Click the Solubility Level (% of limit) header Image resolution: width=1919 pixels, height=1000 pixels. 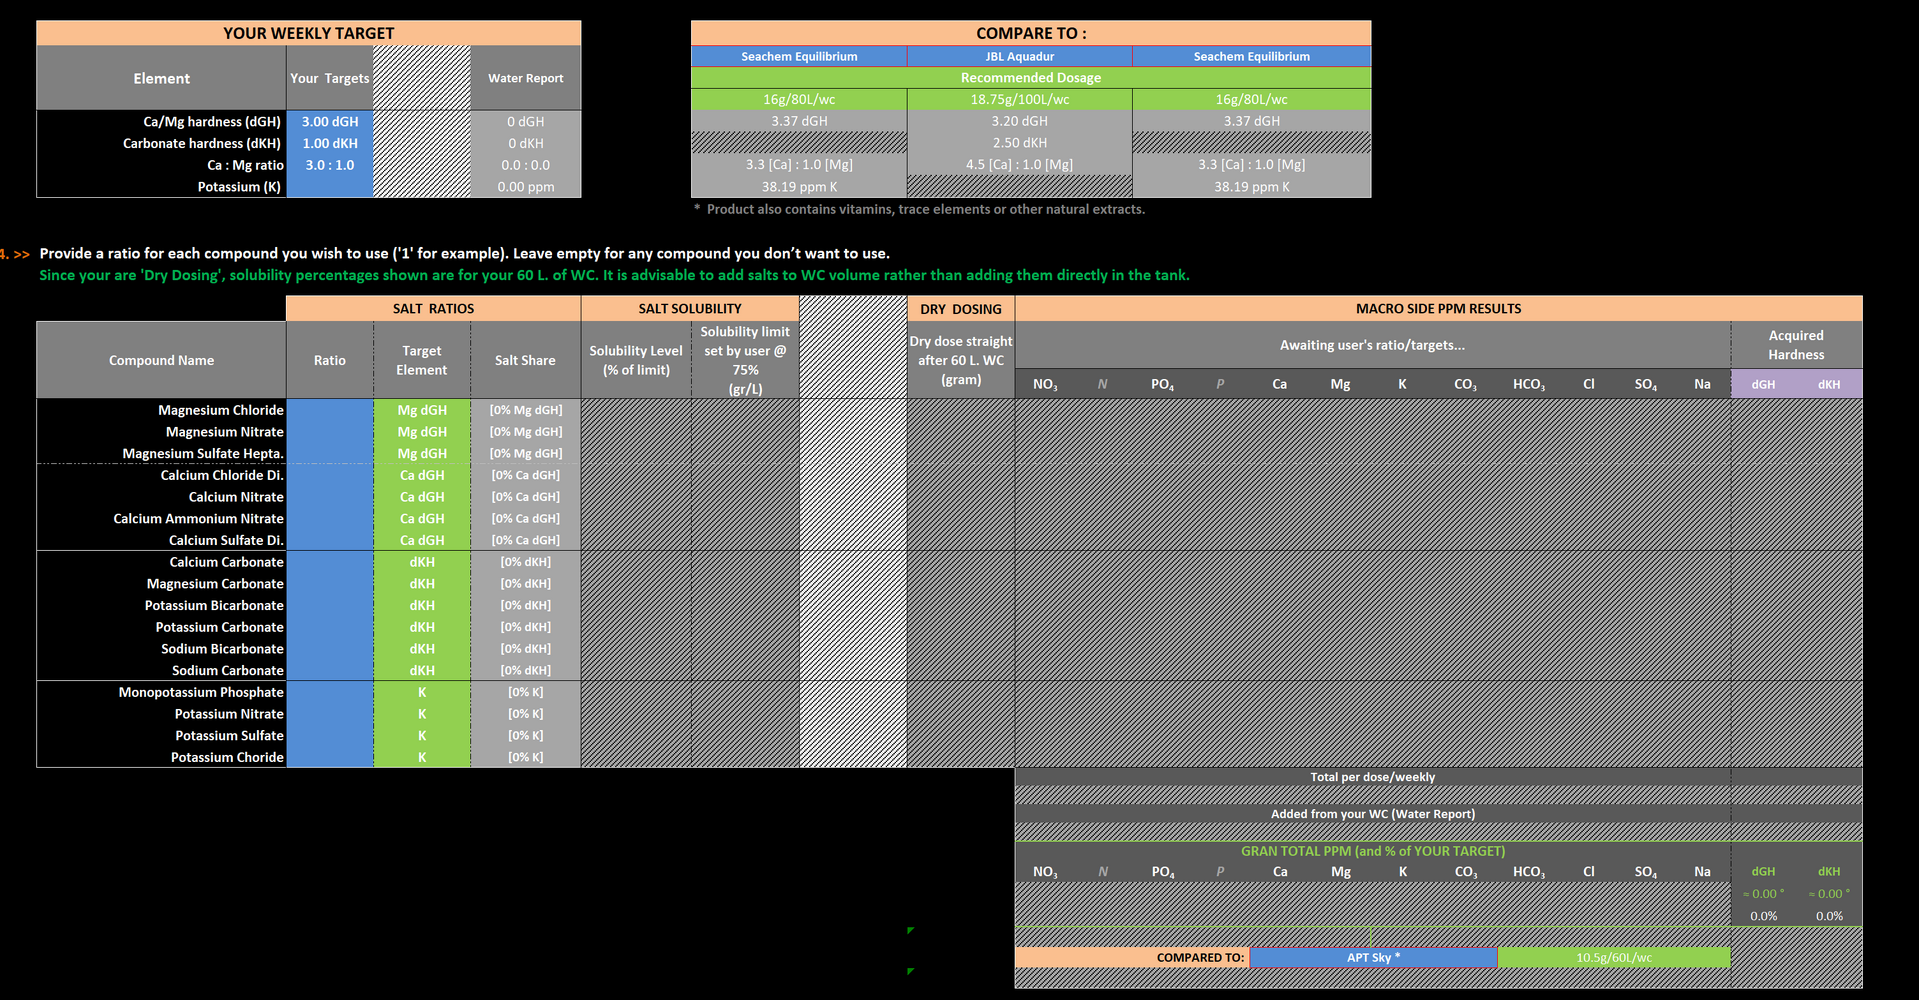pyautogui.click(x=636, y=360)
